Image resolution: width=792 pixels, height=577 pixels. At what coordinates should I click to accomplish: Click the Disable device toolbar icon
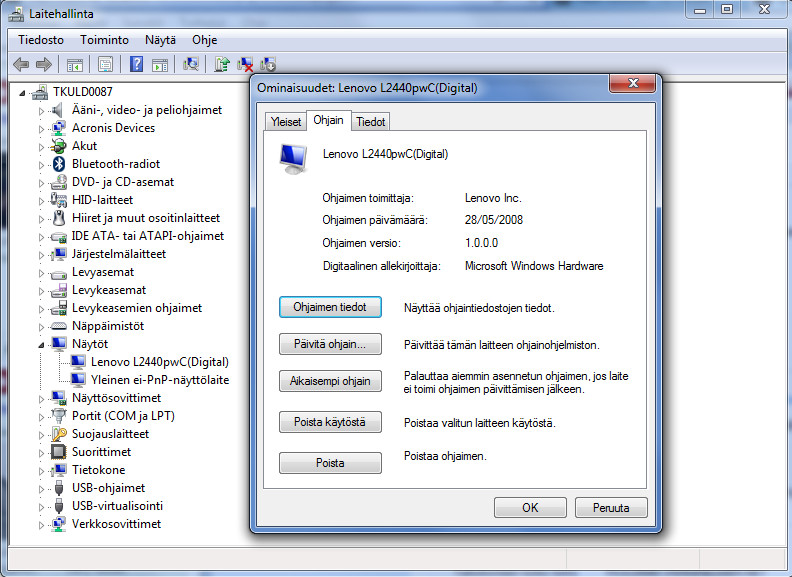pos(268,65)
